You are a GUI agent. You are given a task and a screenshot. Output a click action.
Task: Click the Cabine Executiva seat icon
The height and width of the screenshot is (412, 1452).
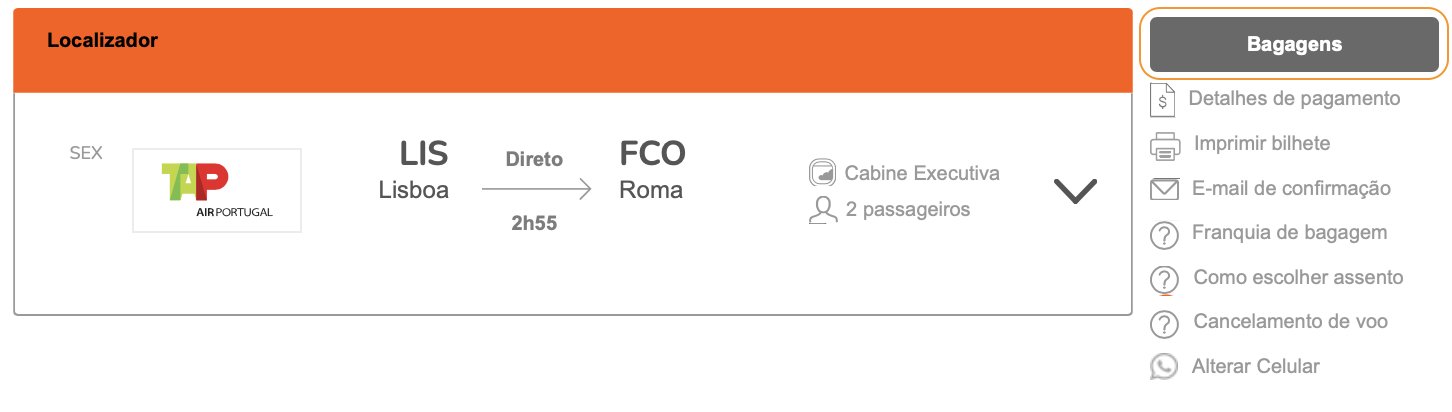822,173
